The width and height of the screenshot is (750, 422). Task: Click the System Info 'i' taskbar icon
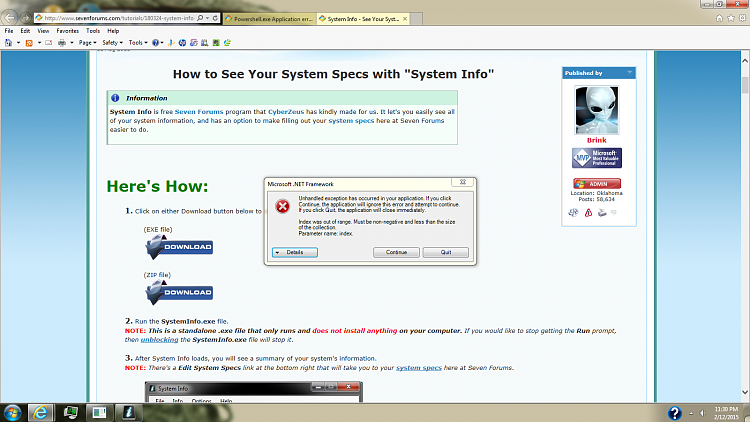(x=128, y=413)
